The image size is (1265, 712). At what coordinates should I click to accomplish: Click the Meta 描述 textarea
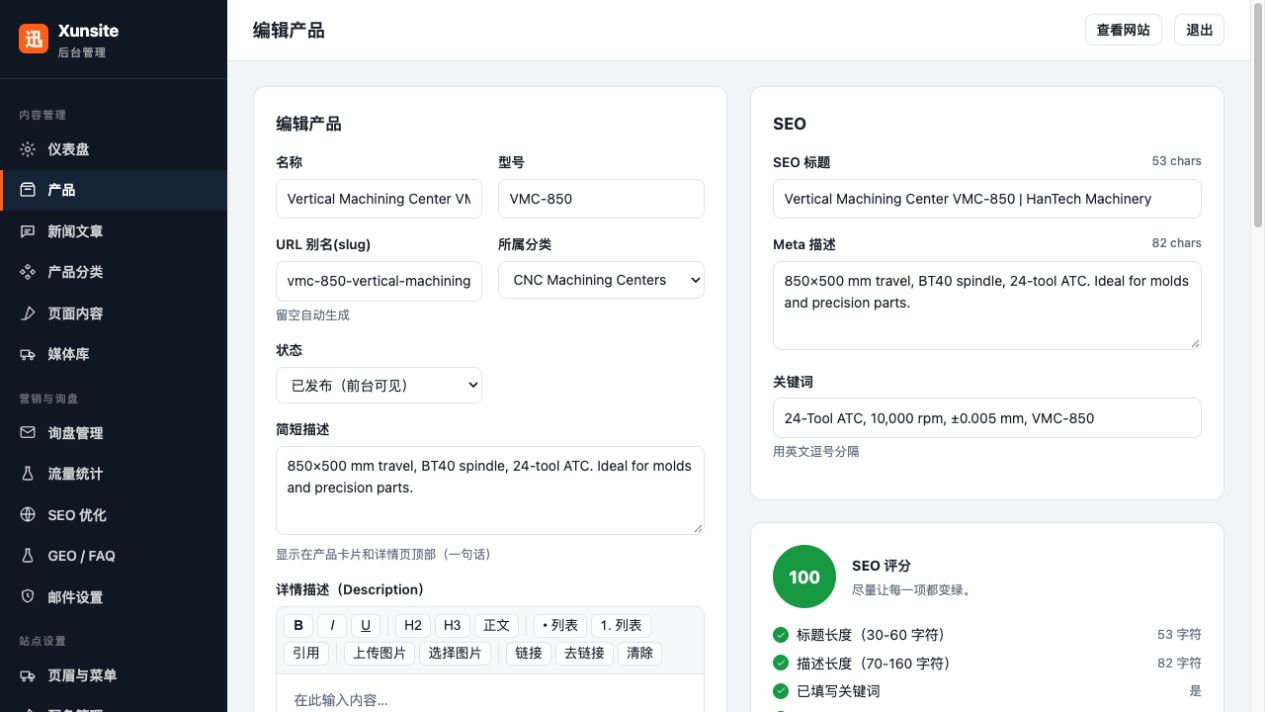(987, 306)
